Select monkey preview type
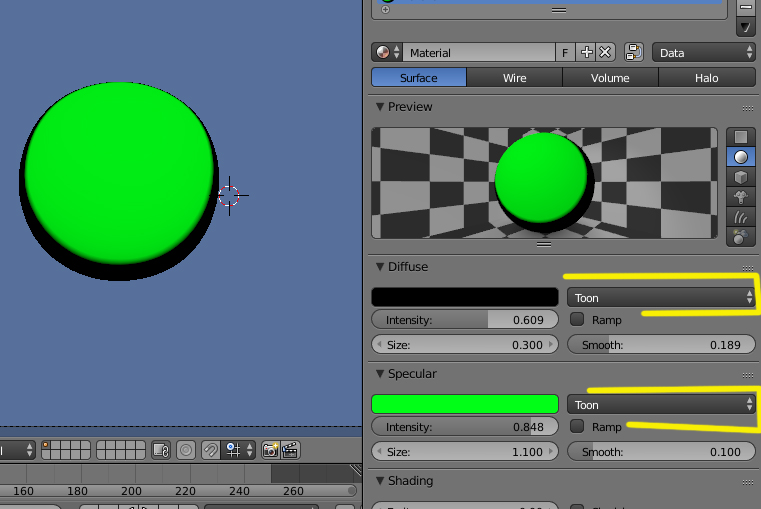The image size is (761, 509). pyautogui.click(x=741, y=197)
